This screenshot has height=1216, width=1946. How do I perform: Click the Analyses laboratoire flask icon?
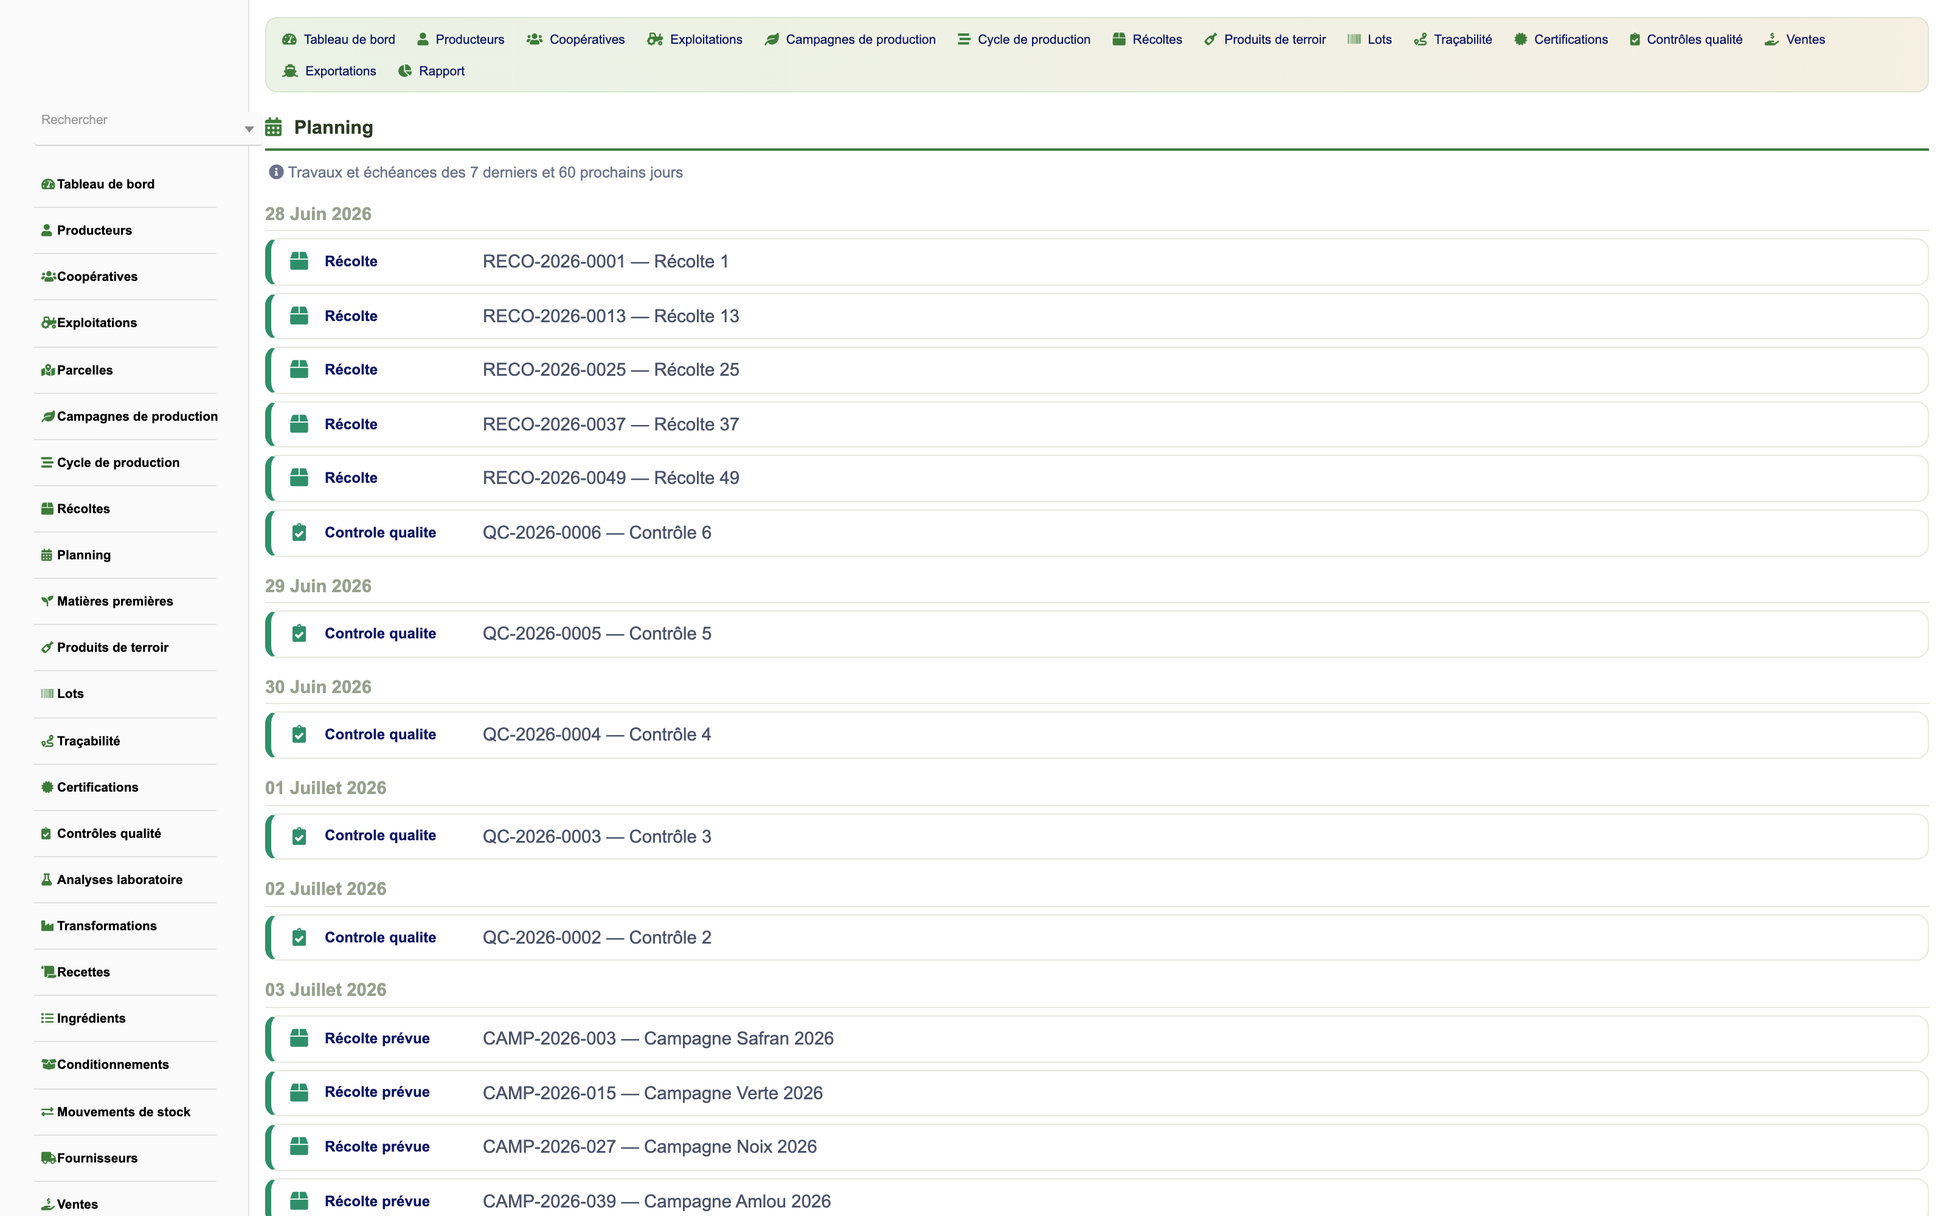pyautogui.click(x=47, y=880)
